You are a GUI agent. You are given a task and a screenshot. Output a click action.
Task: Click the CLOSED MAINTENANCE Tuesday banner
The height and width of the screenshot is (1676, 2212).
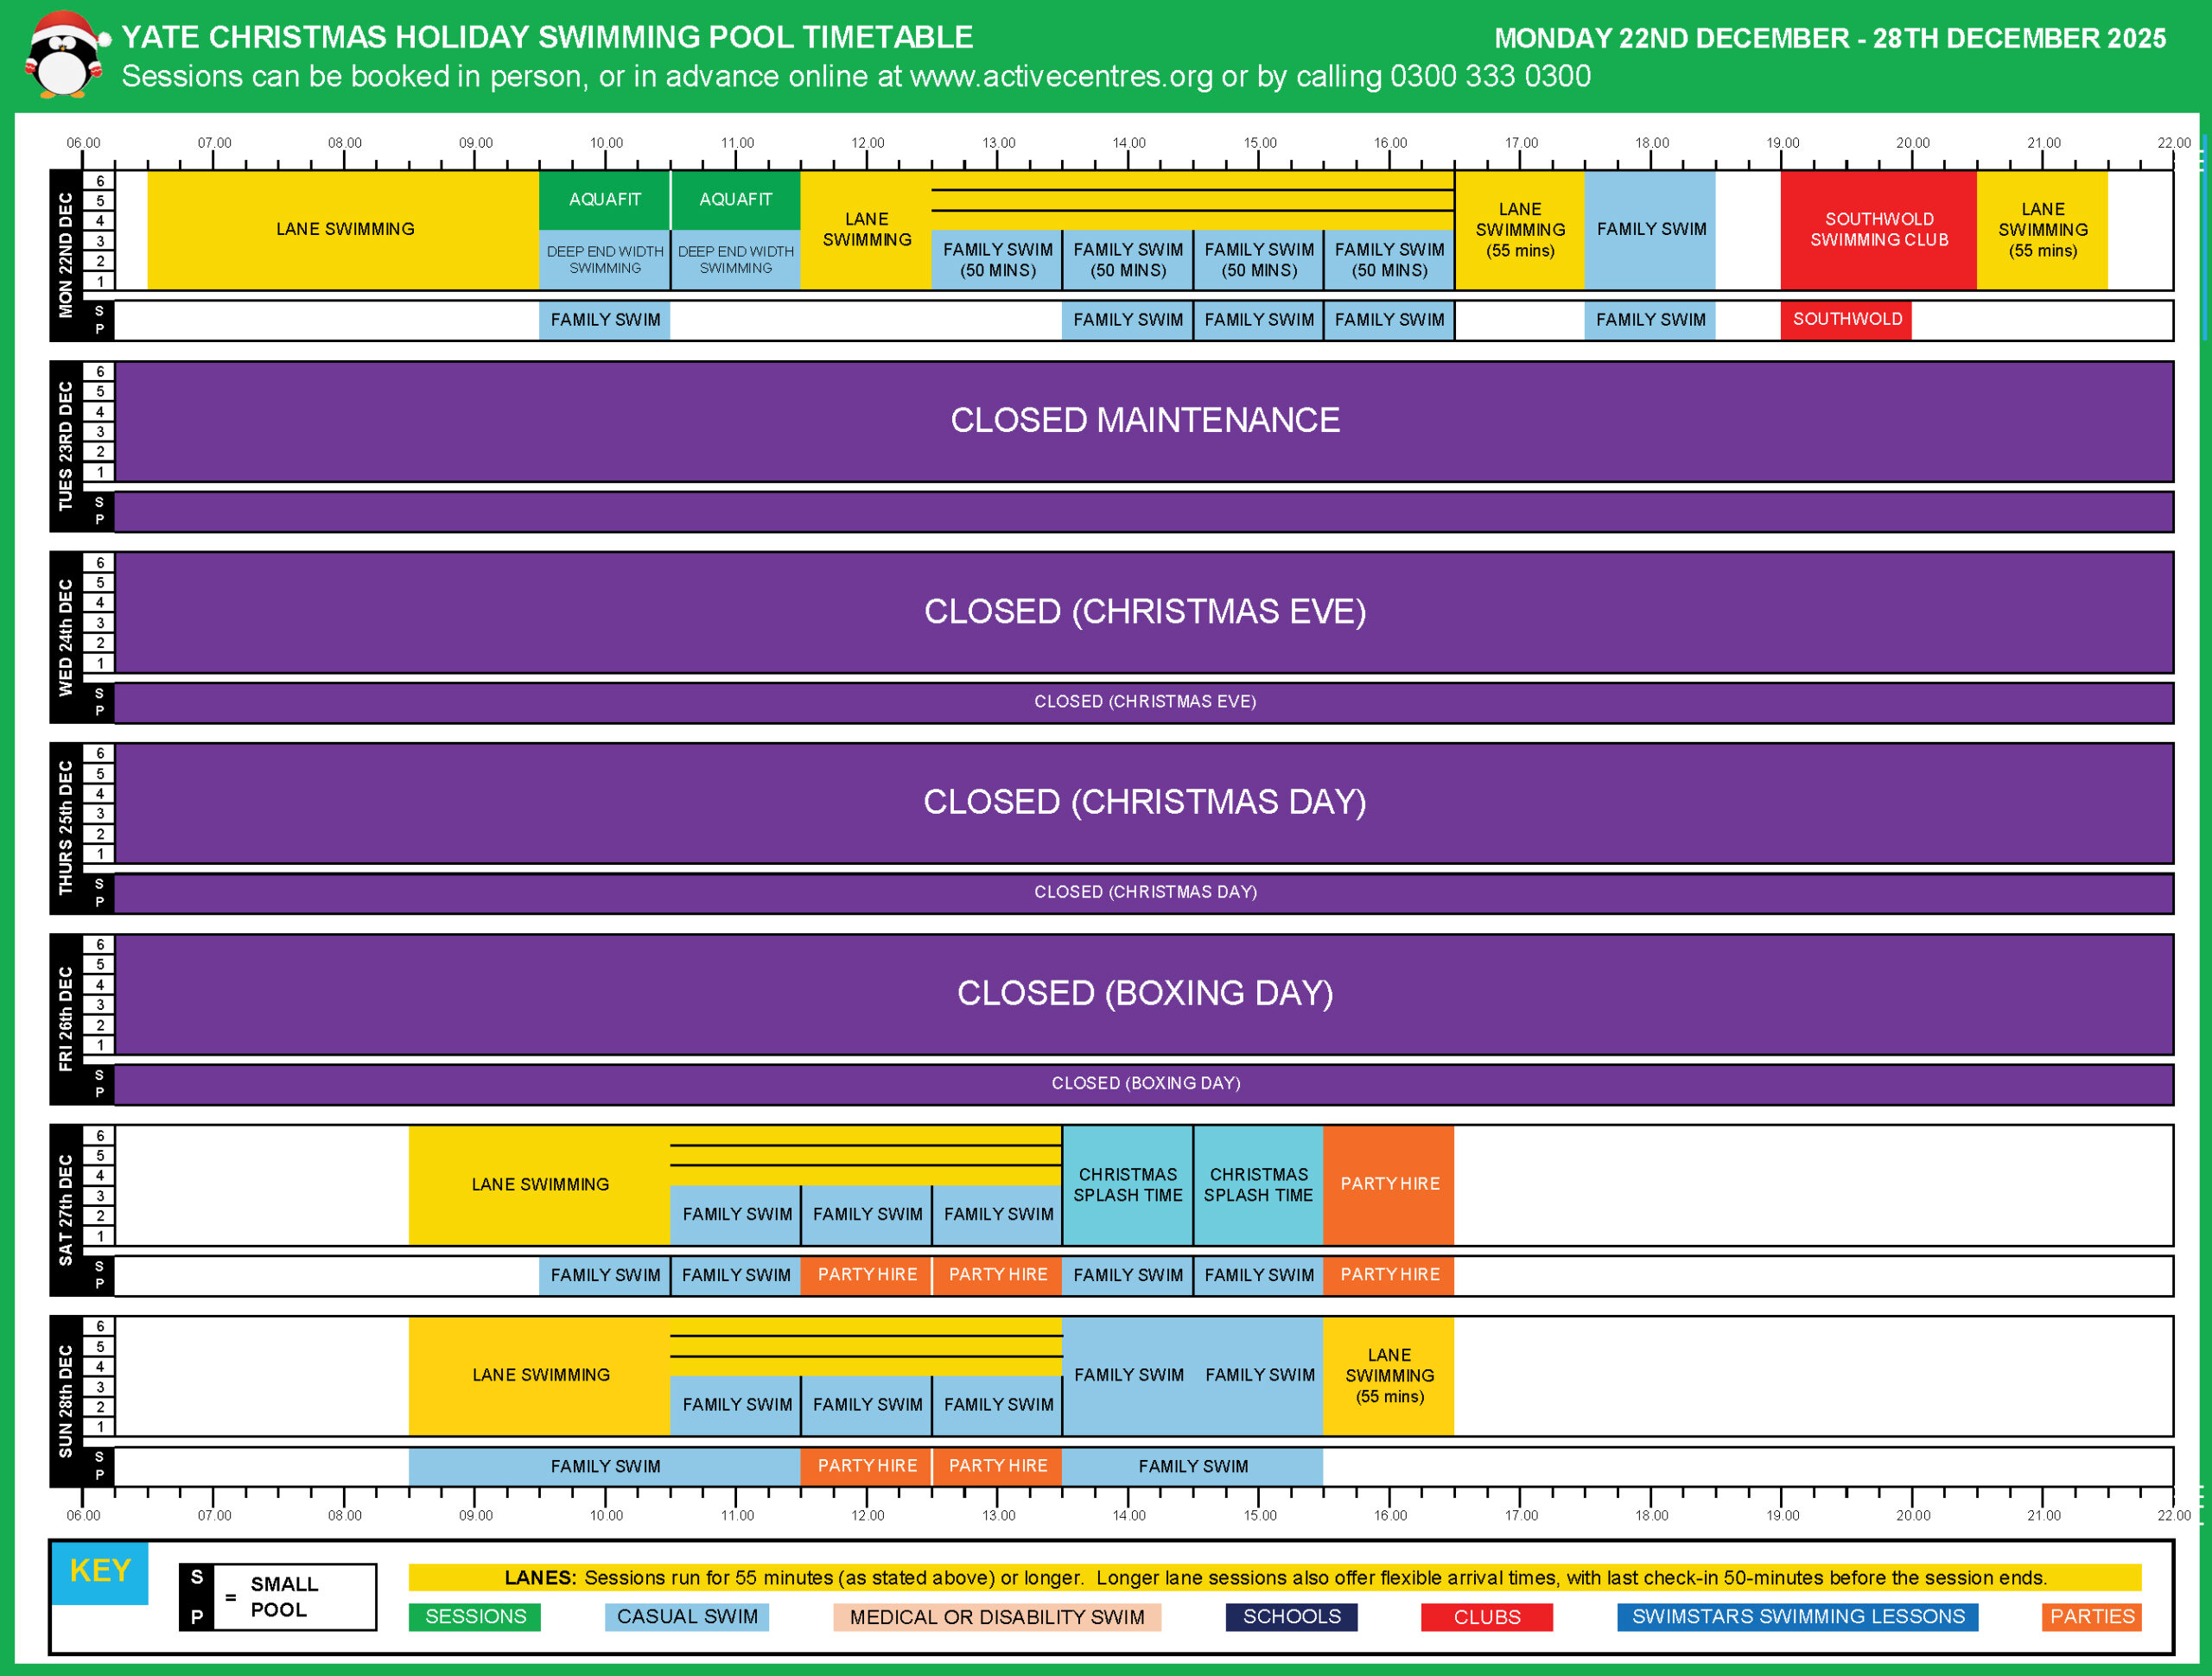tap(1144, 421)
